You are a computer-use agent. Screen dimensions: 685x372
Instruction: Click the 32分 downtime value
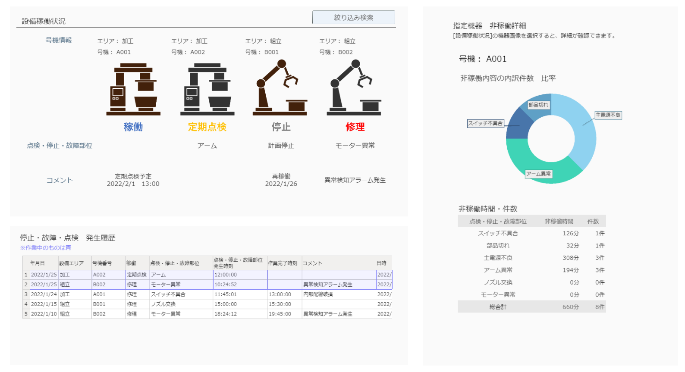point(573,246)
